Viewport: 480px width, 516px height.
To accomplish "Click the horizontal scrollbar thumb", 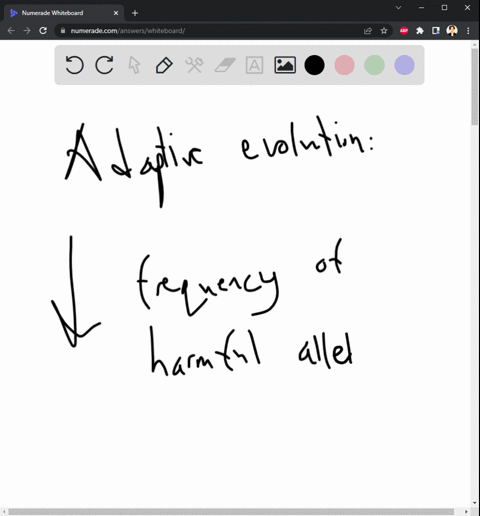I will point(231,512).
